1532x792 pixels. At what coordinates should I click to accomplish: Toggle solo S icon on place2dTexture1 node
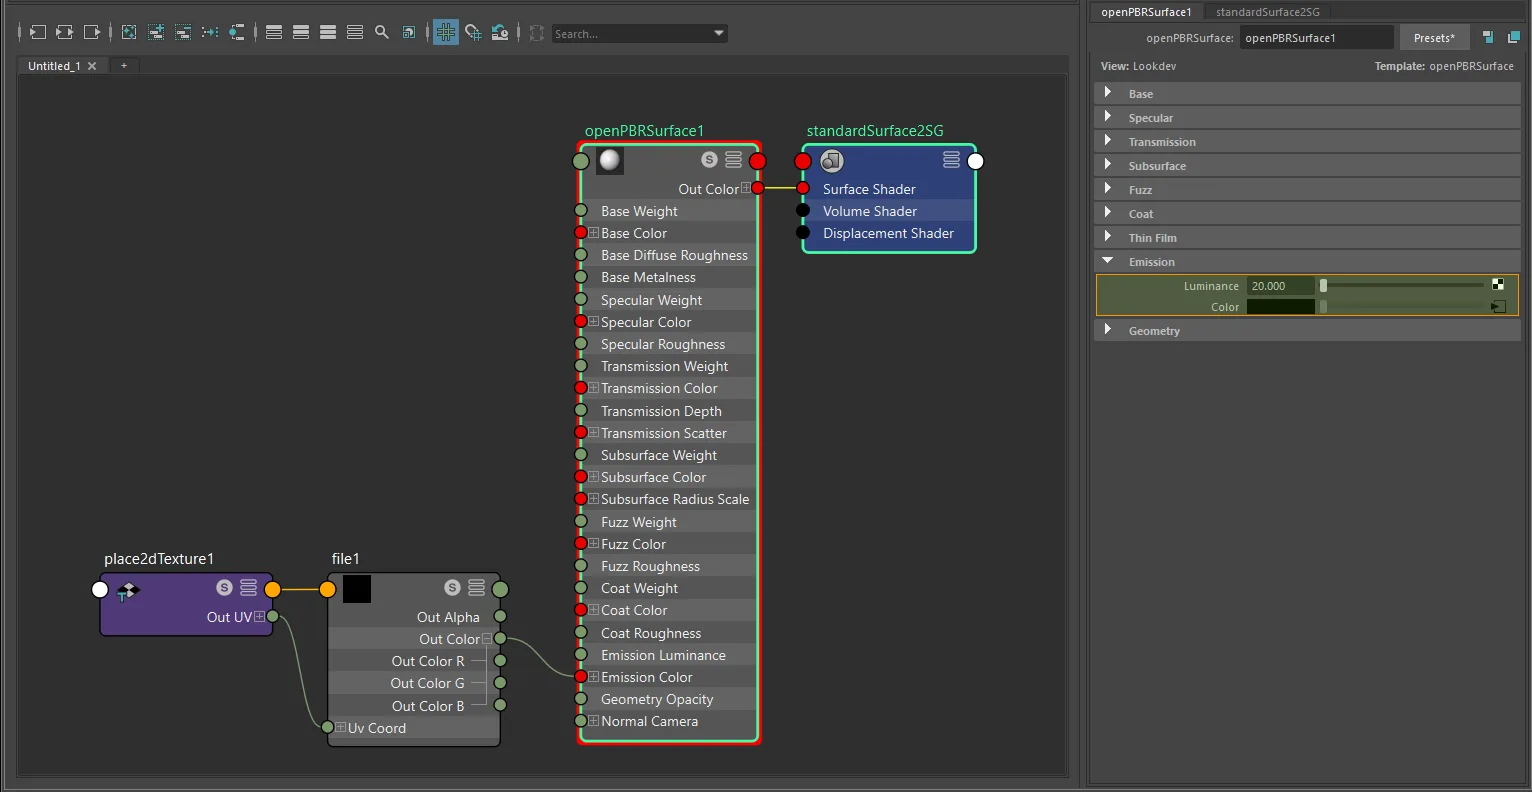click(x=225, y=588)
